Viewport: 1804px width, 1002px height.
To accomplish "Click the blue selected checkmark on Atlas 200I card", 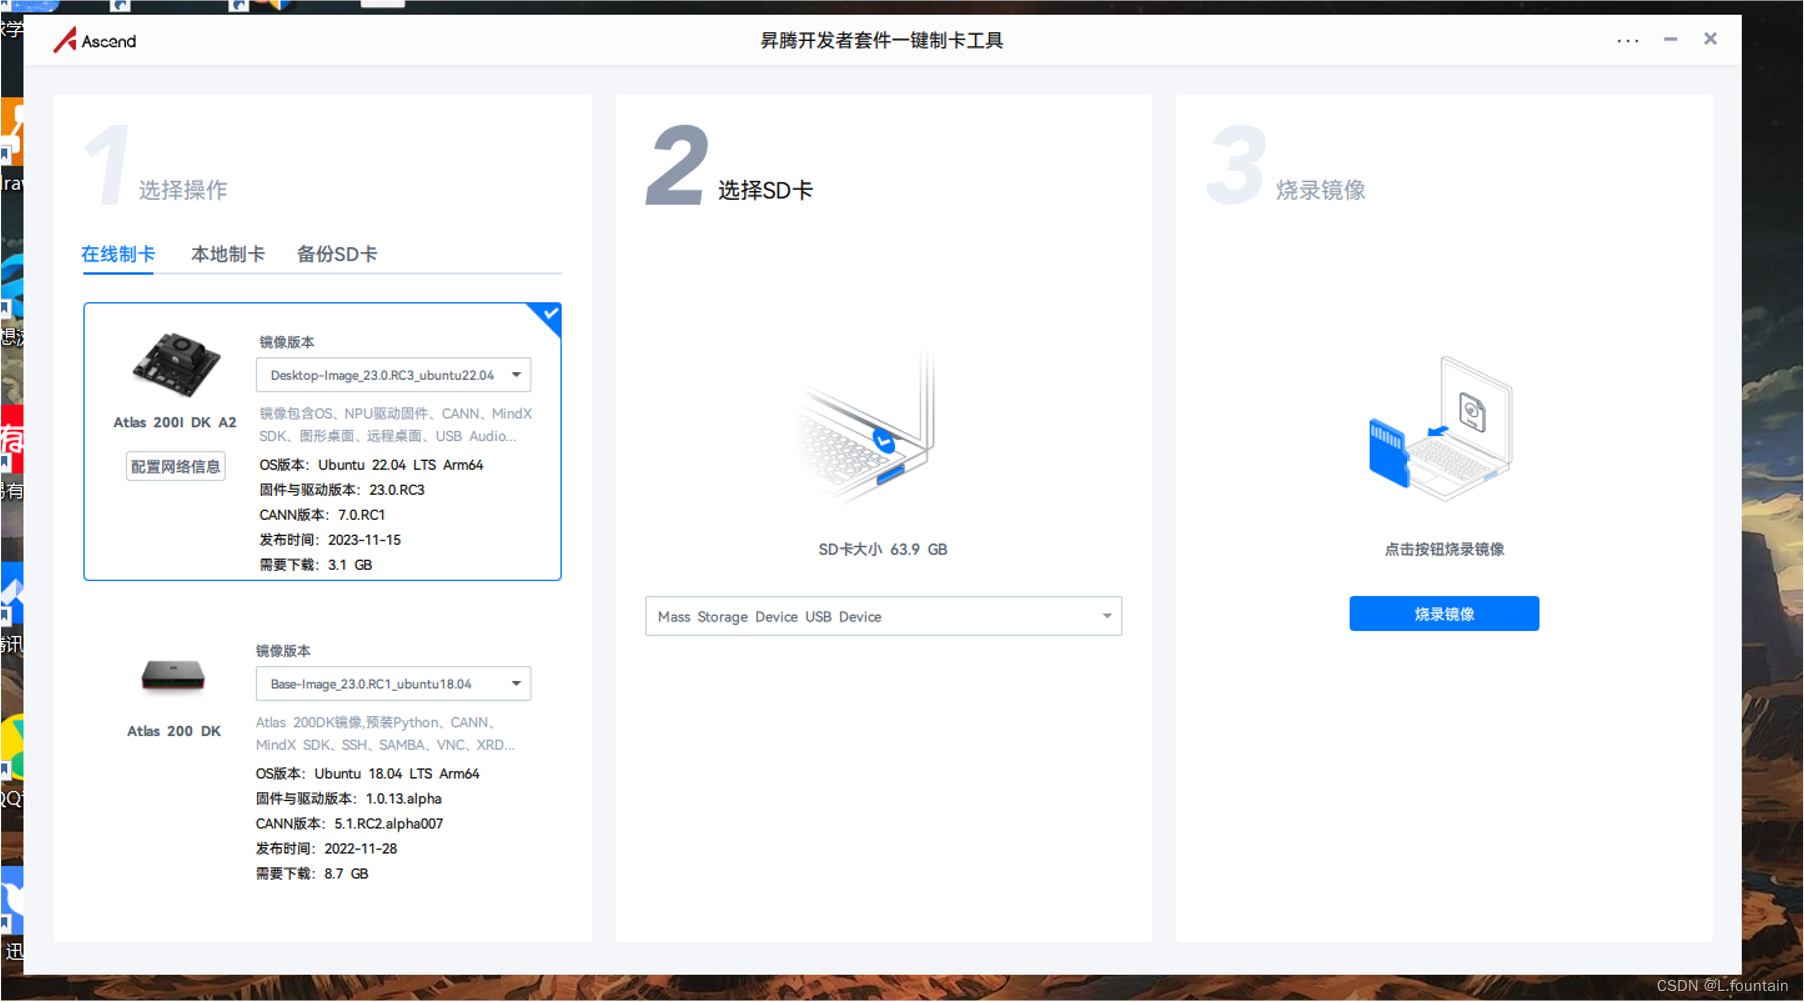I will pos(549,315).
